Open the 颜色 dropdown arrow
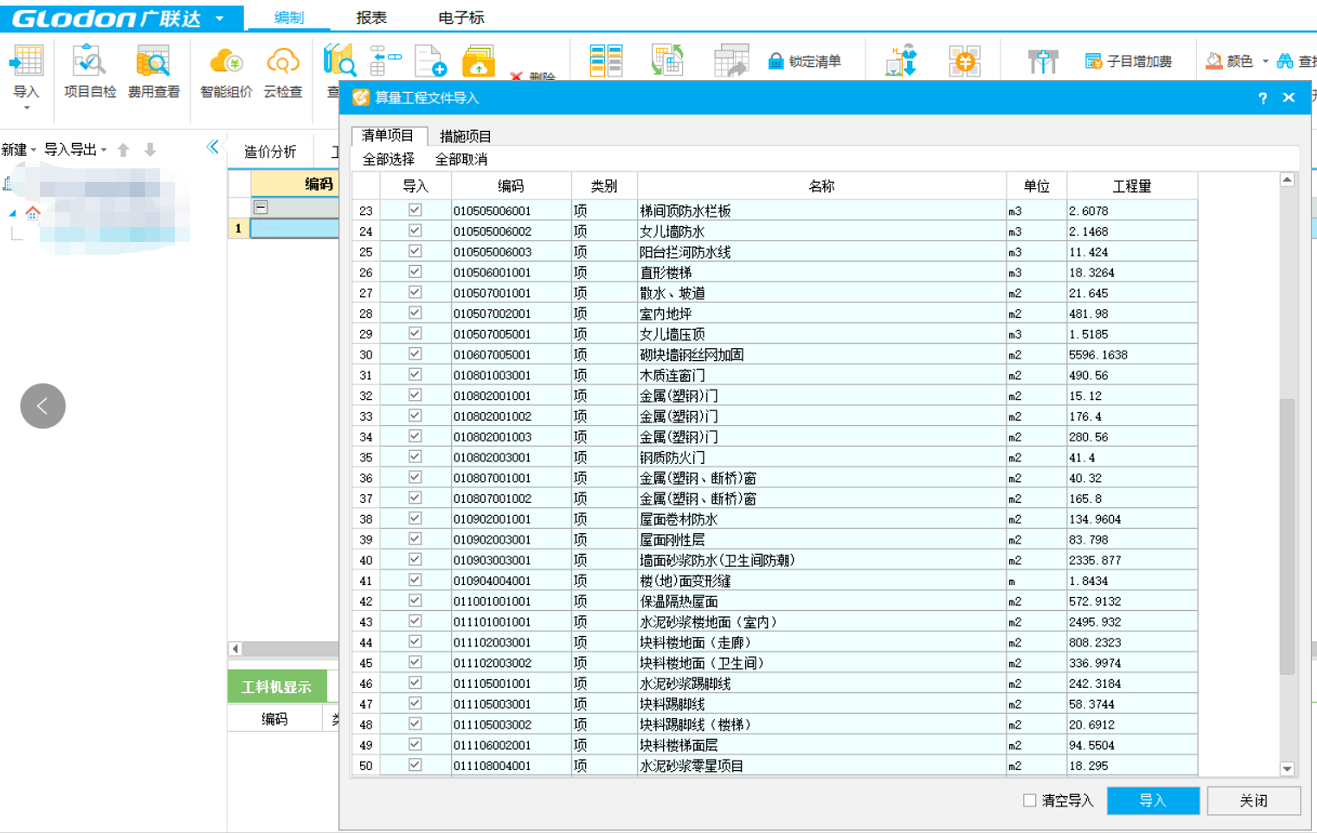 pos(1265,62)
